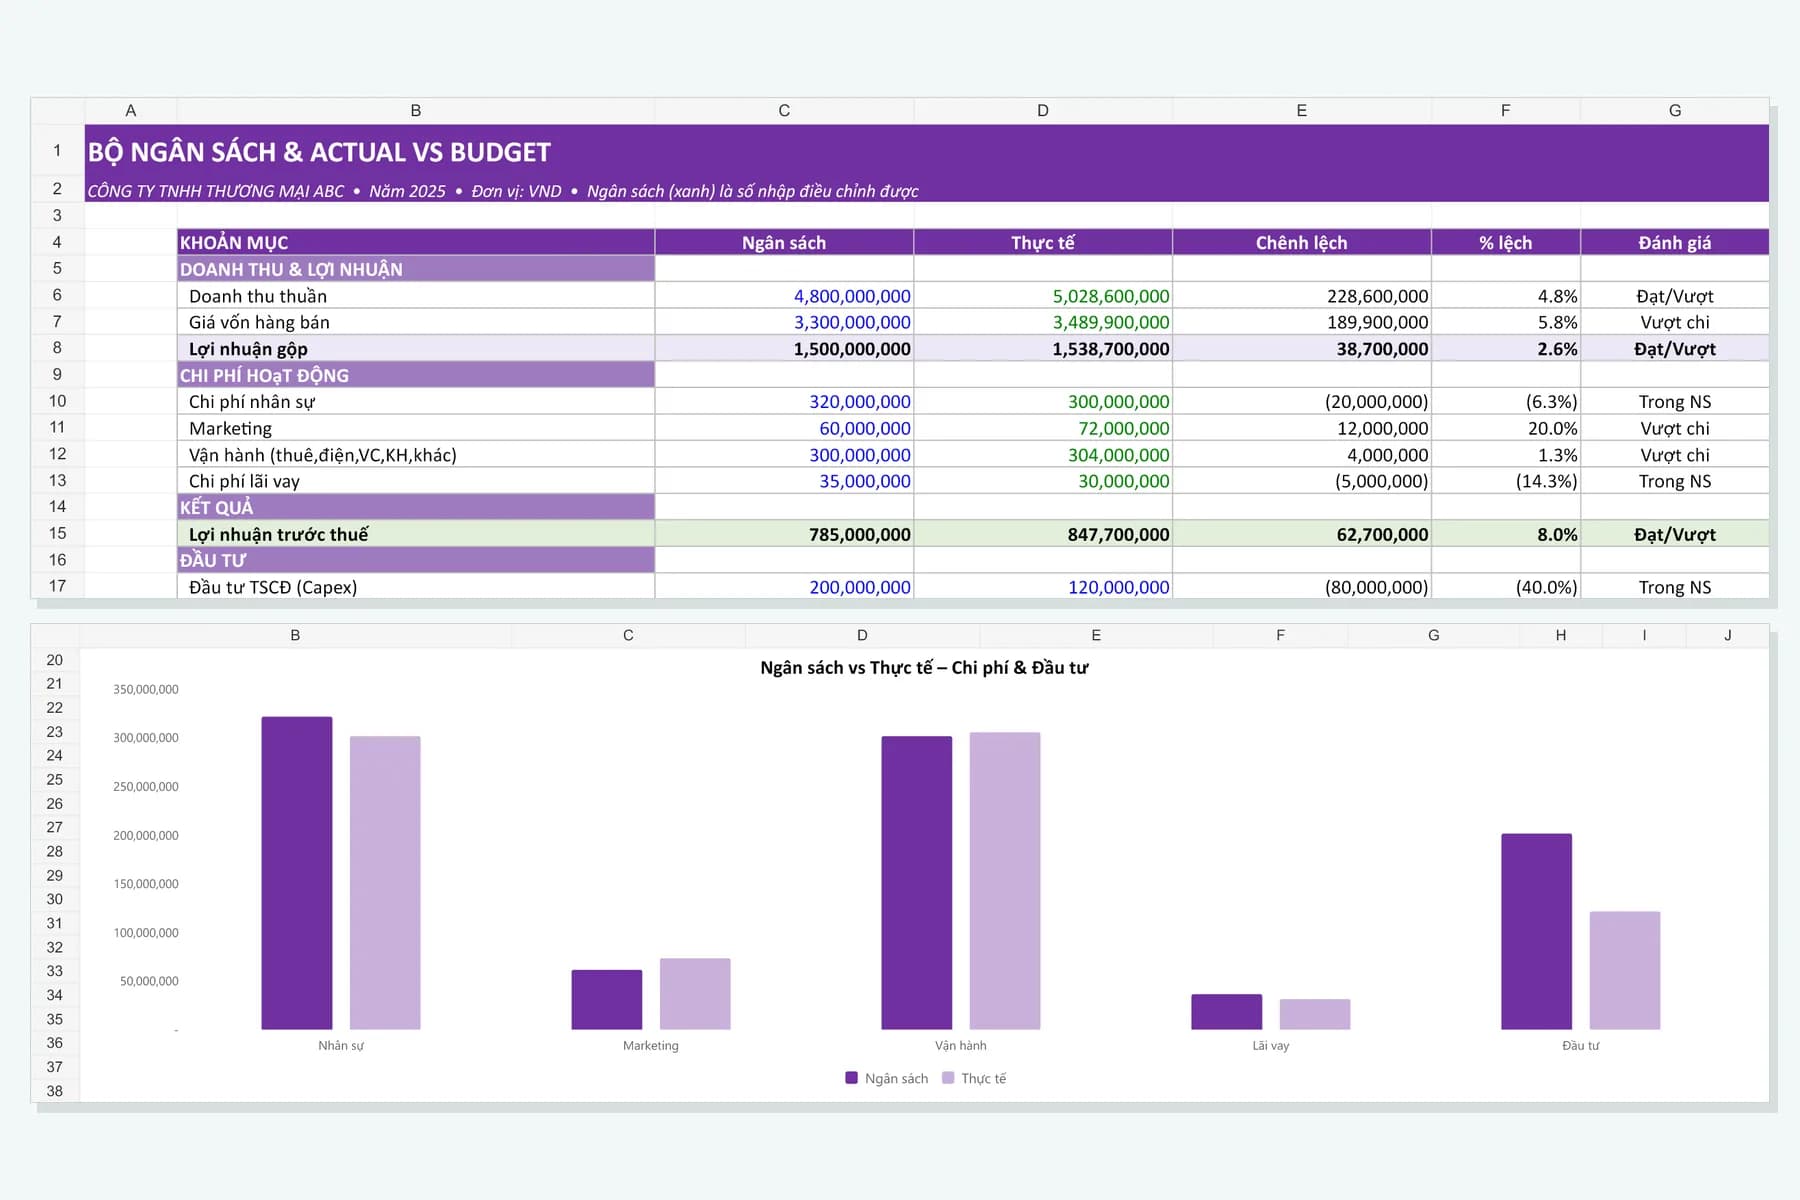This screenshot has height=1200, width=1800.
Task: Select the Vận hành variance value 4,000,000
Action: coord(1302,455)
